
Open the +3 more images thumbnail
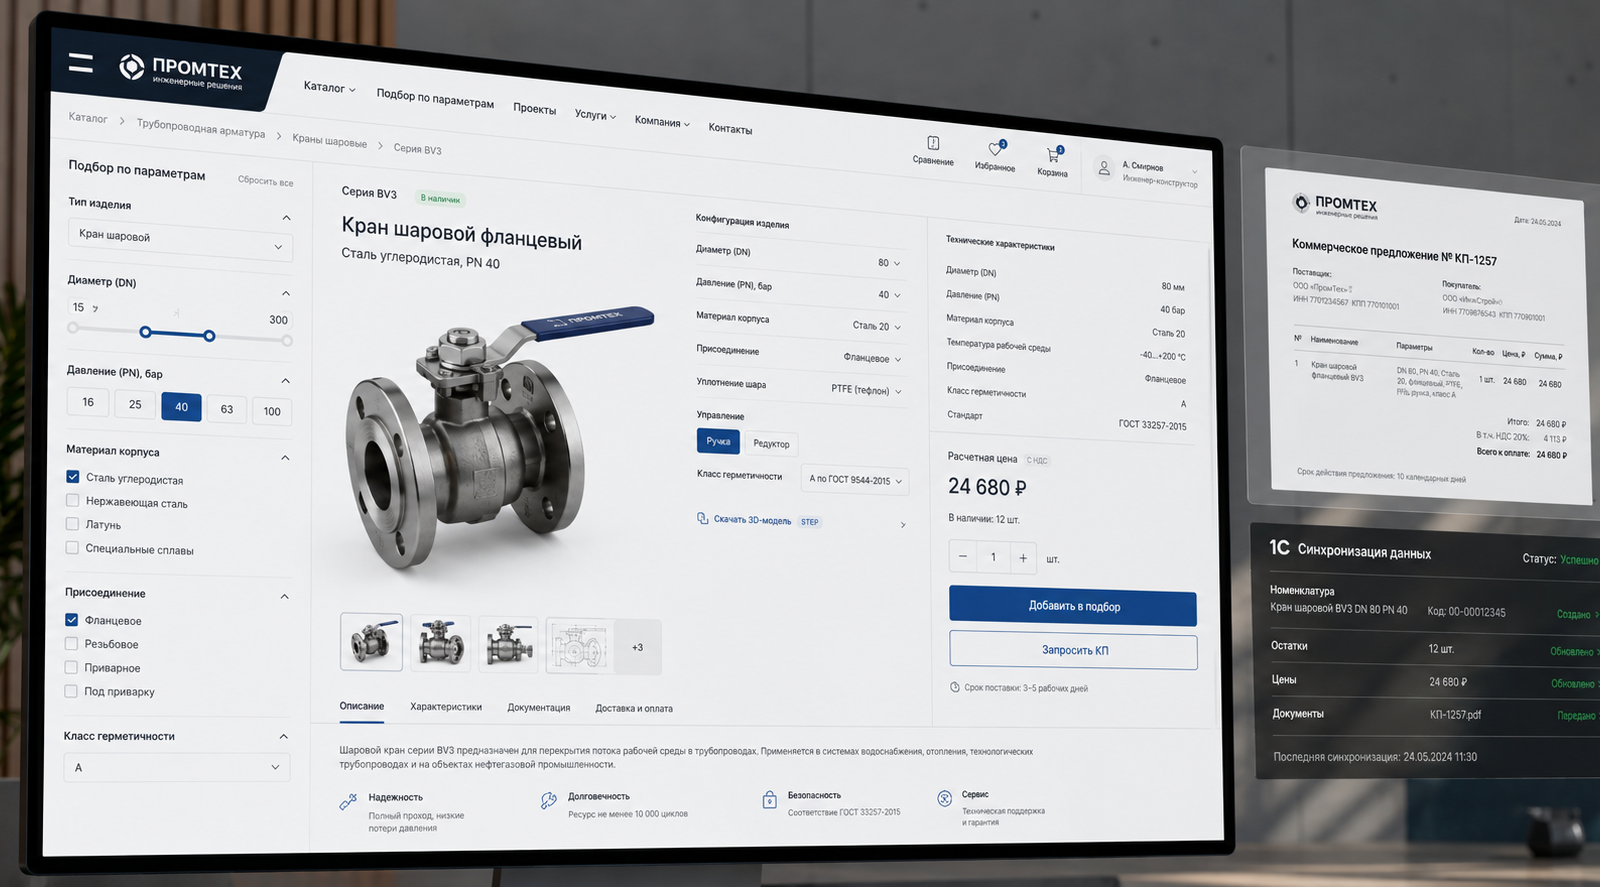point(638,647)
